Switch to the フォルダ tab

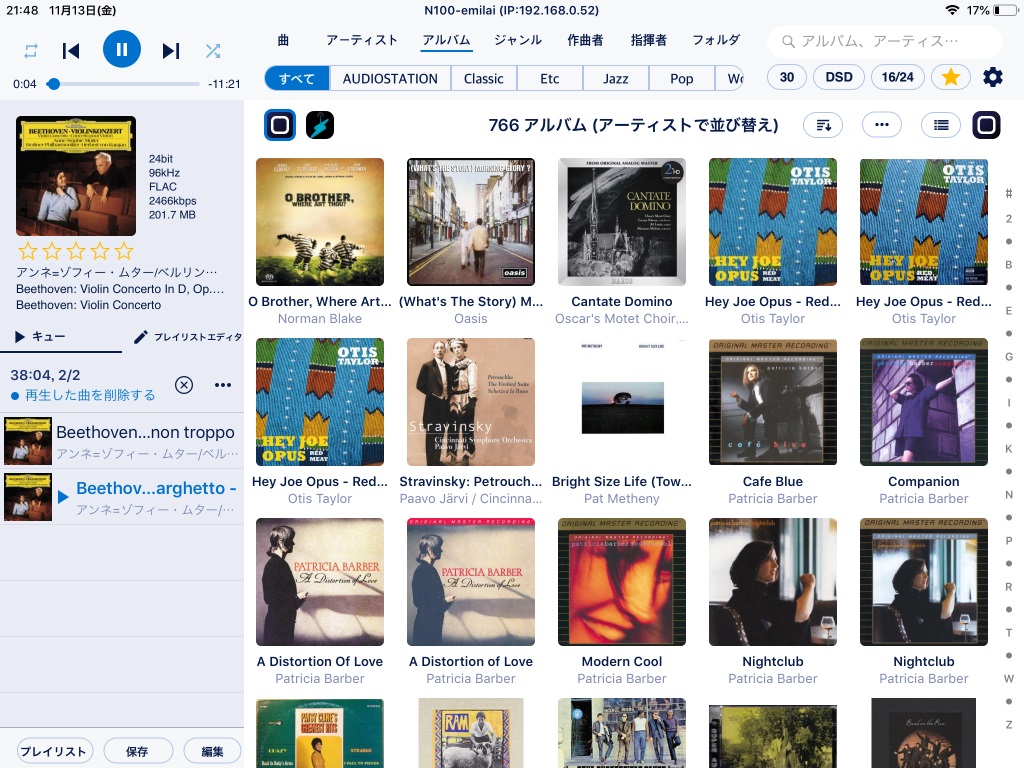click(716, 40)
